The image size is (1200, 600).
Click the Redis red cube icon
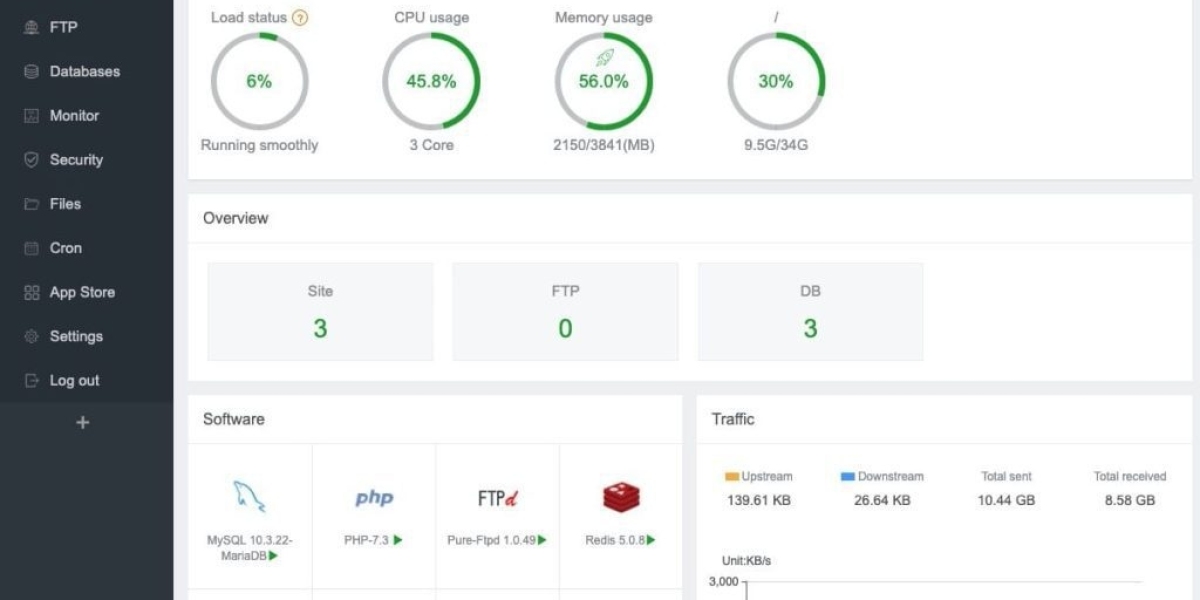click(x=621, y=497)
